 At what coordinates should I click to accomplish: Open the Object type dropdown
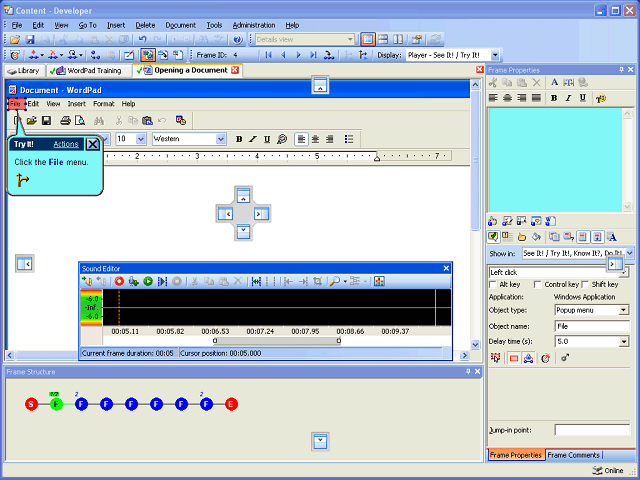tap(623, 310)
